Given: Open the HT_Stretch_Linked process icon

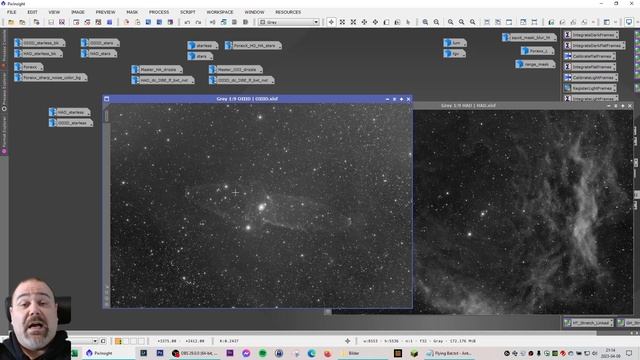Looking at the screenshot, I should point(589,323).
